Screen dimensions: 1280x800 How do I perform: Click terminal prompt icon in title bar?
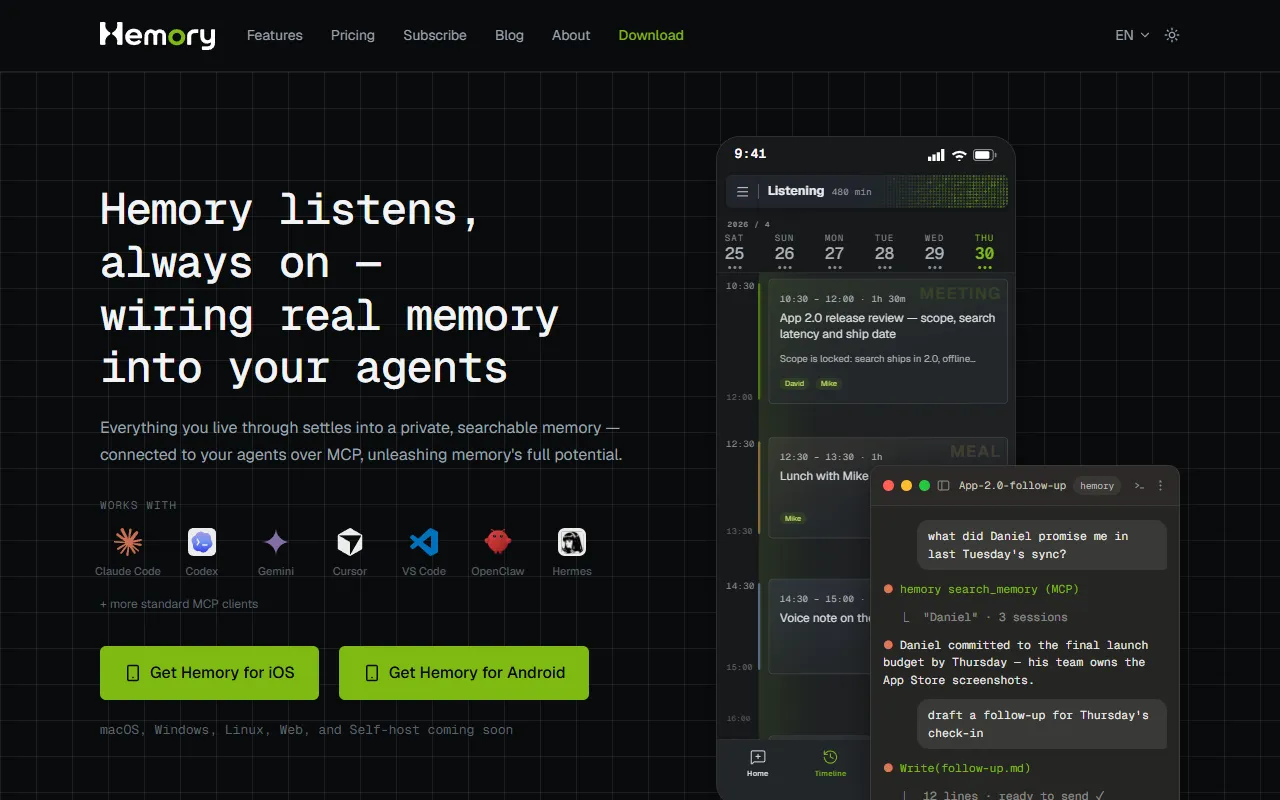[1139, 486]
